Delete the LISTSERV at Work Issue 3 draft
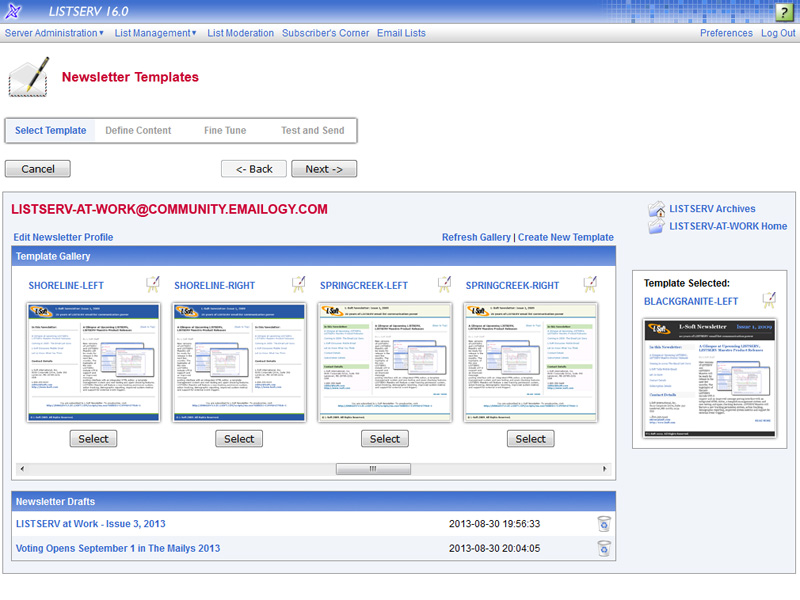This screenshot has width=800, height=600. click(x=604, y=524)
